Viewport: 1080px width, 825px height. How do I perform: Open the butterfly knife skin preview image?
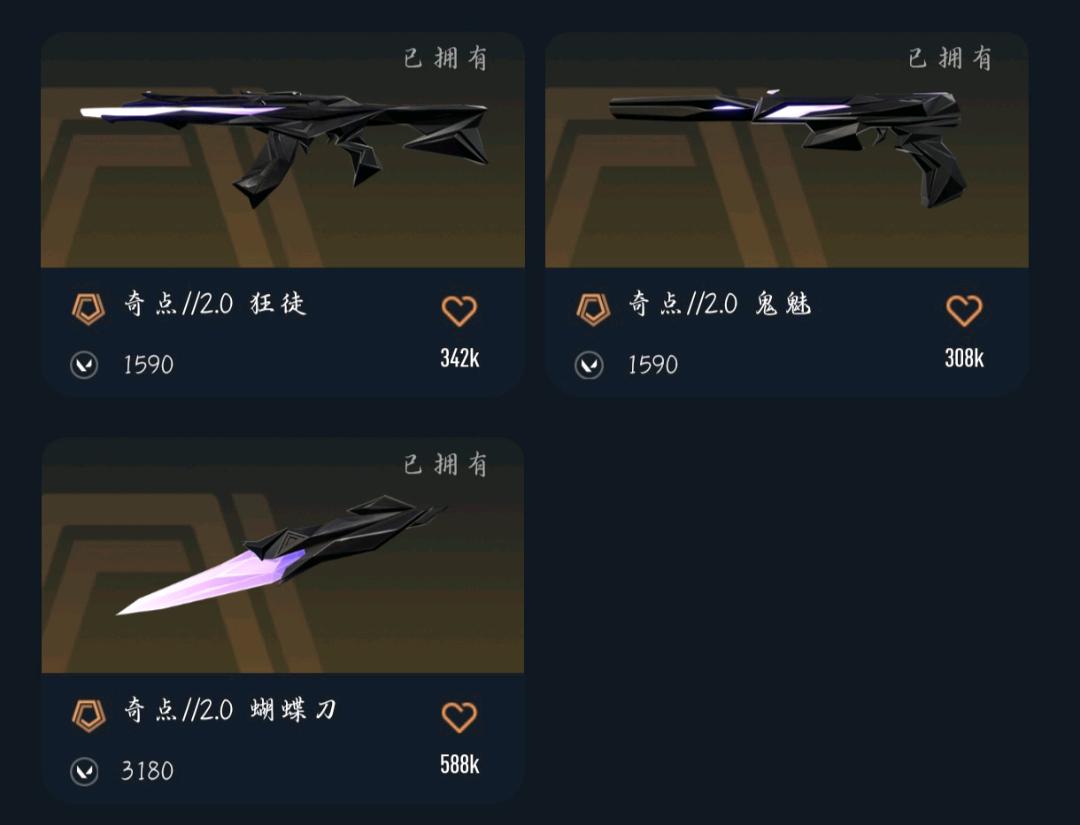[282, 556]
